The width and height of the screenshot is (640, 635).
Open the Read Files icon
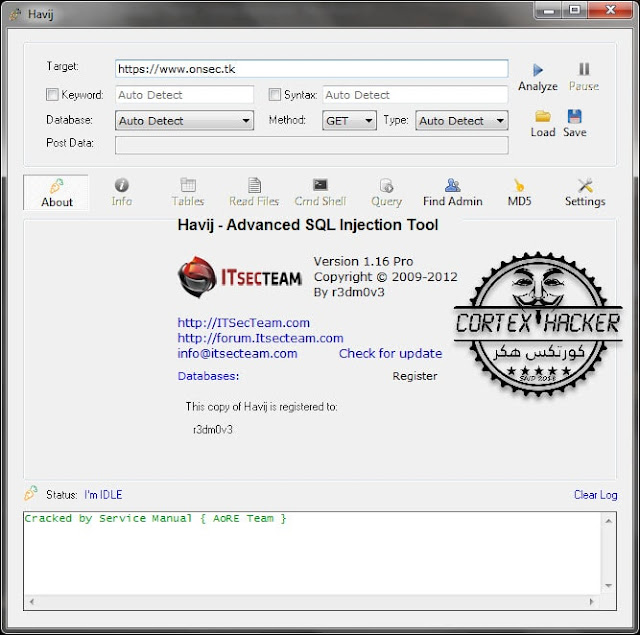tap(254, 185)
